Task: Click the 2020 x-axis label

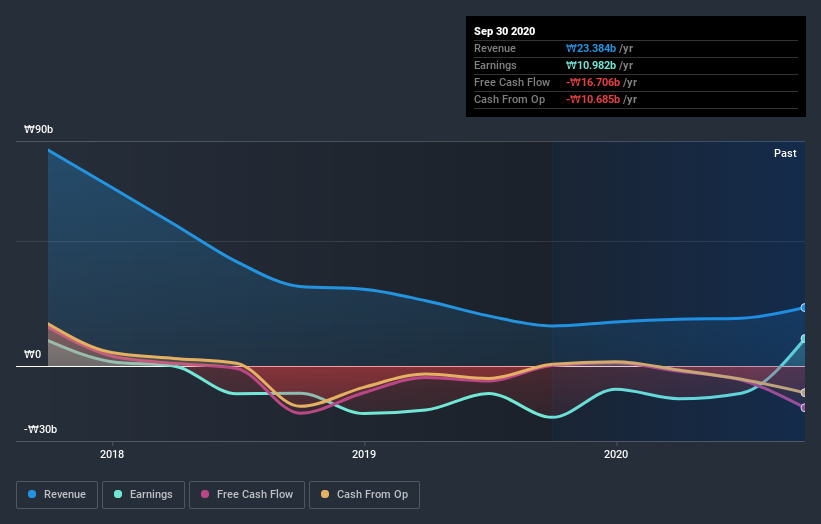Action: (x=616, y=454)
